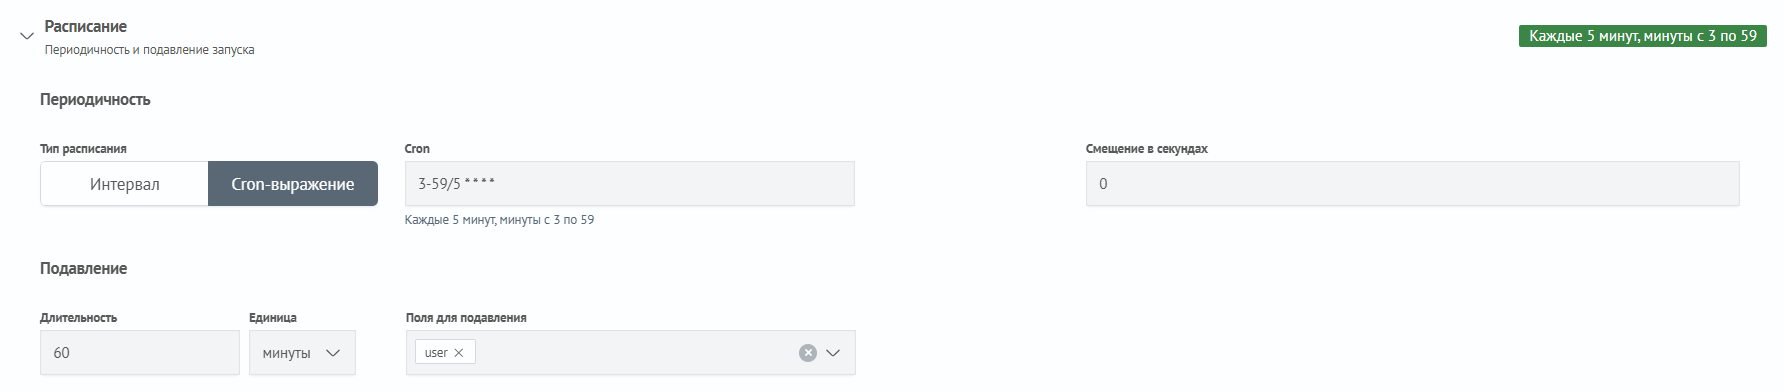Click the user tag chip

pos(445,353)
